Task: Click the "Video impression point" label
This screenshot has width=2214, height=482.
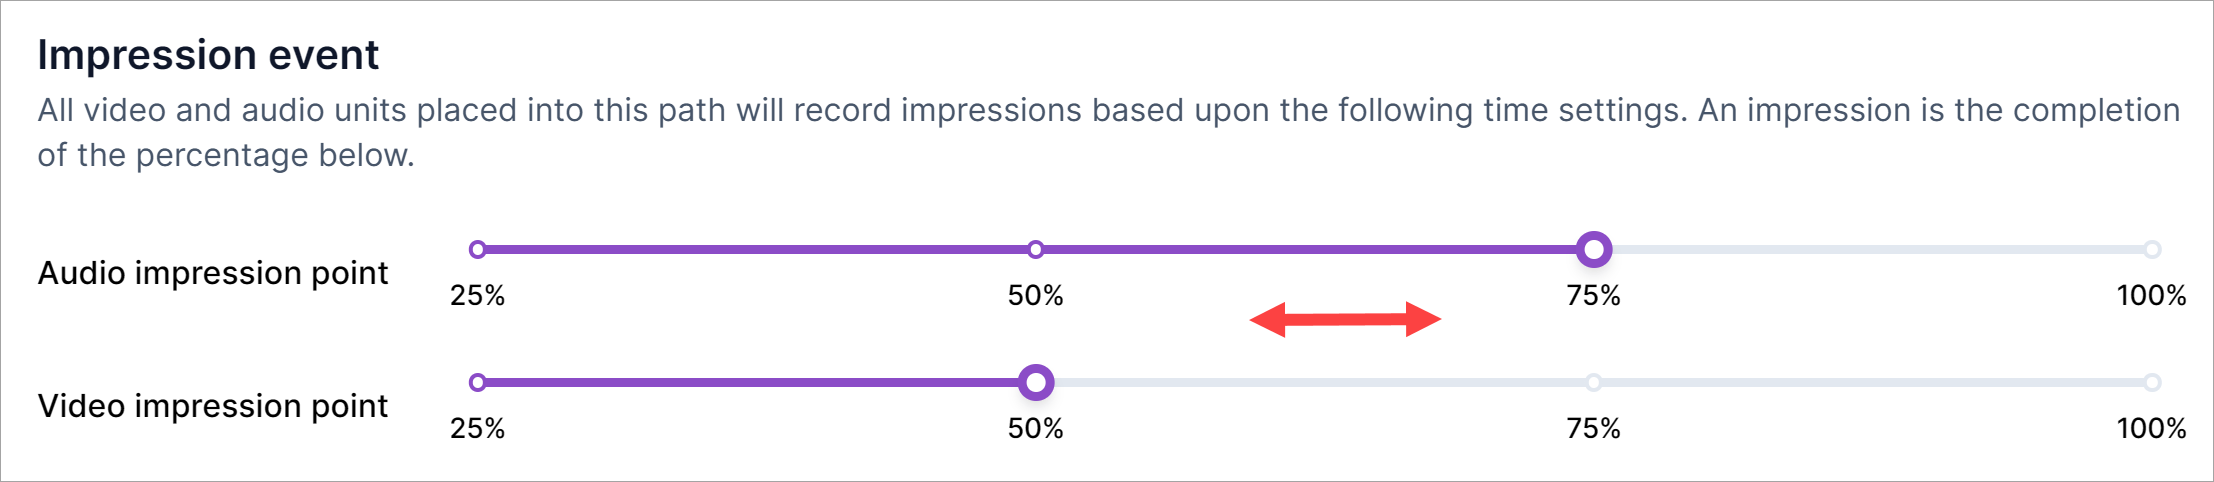Action: click(x=213, y=406)
